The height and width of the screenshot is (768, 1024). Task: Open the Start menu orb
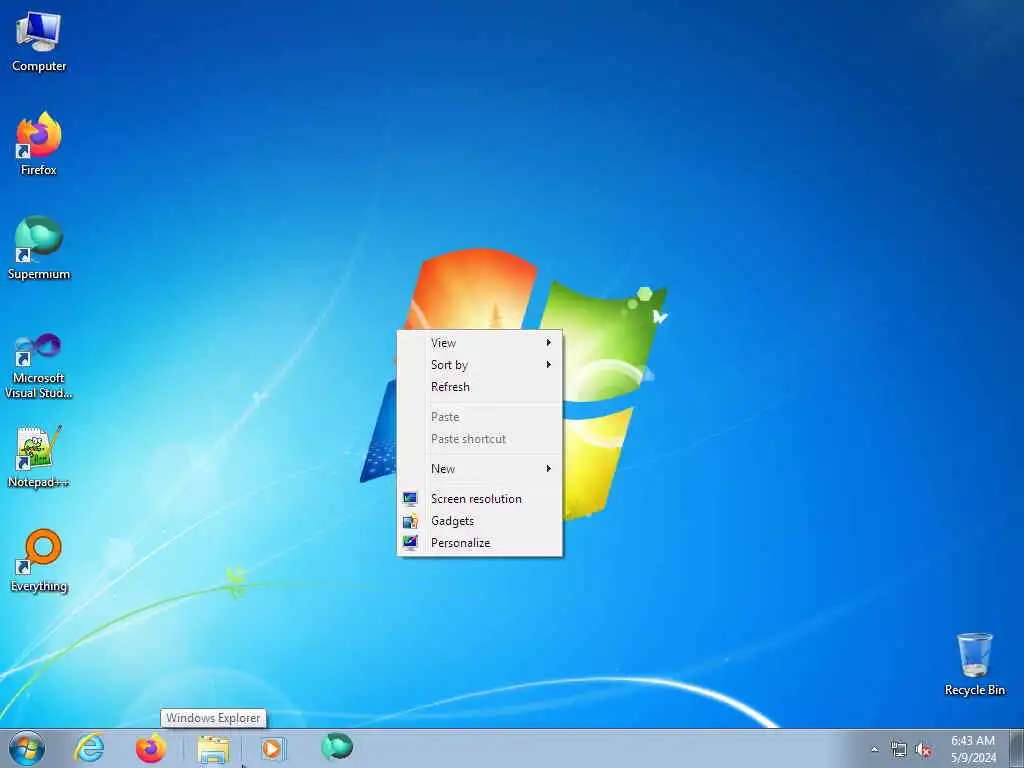point(27,748)
